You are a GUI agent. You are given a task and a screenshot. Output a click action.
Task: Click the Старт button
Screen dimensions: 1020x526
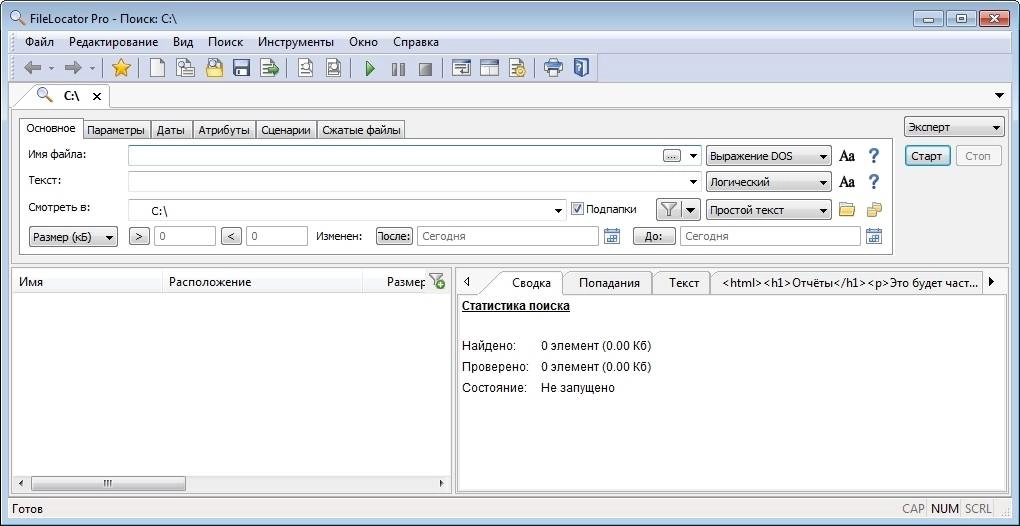click(927, 157)
